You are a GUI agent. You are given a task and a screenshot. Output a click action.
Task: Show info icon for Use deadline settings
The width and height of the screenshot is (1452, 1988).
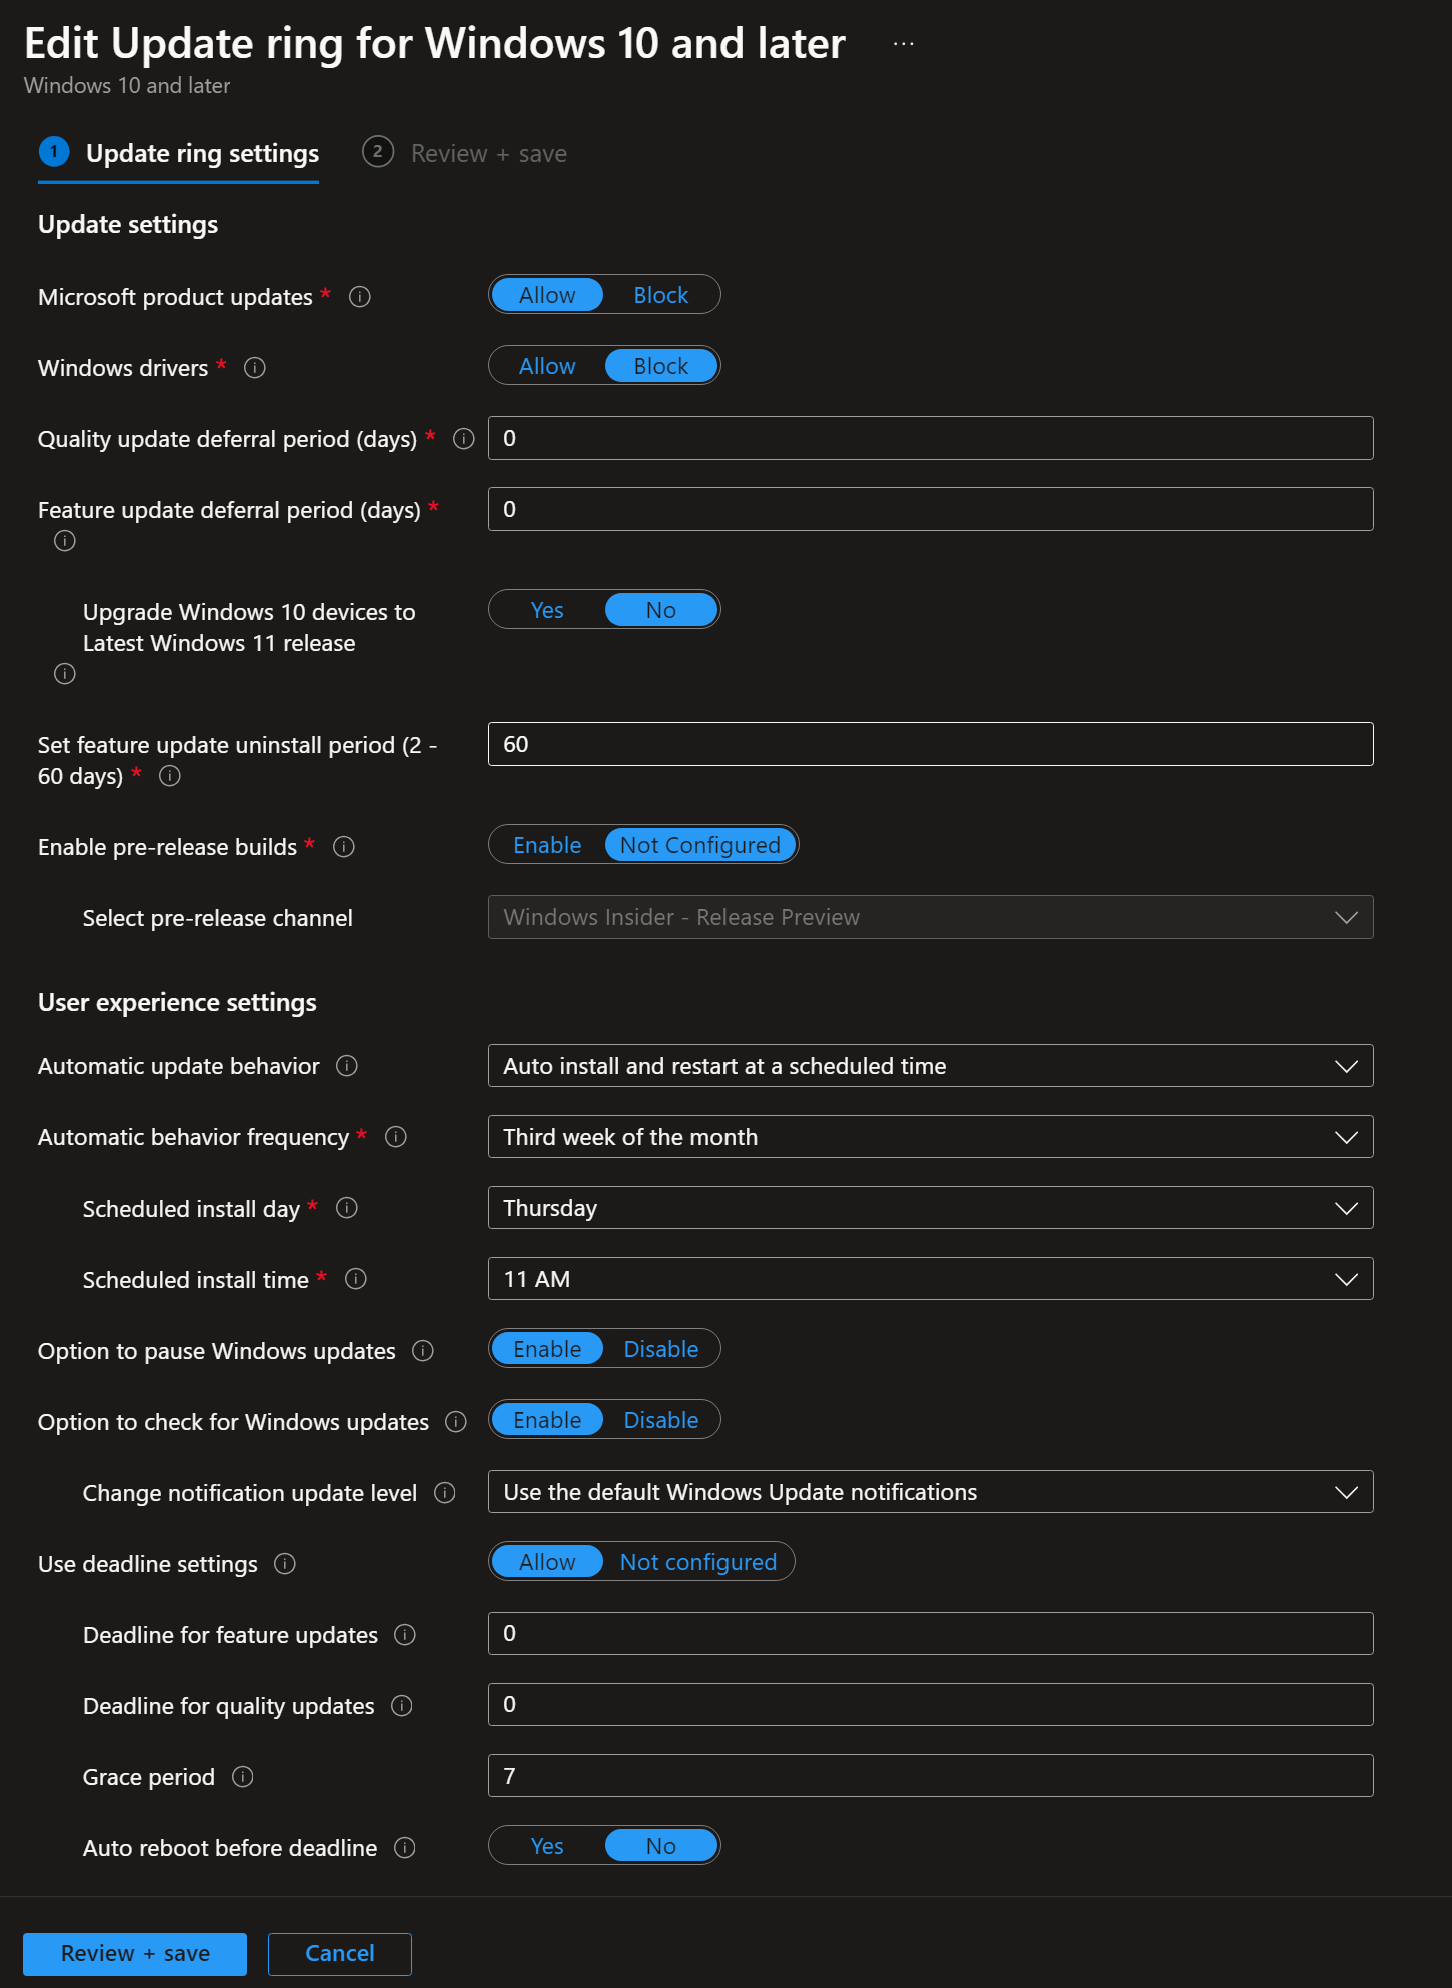coord(285,1564)
